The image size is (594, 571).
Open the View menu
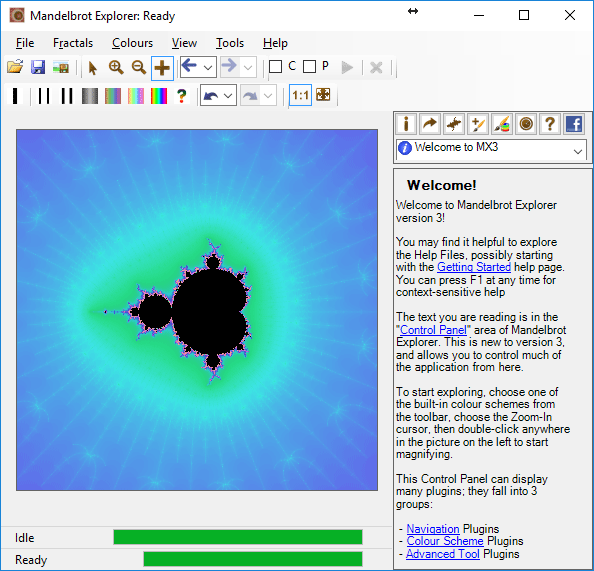click(x=184, y=43)
